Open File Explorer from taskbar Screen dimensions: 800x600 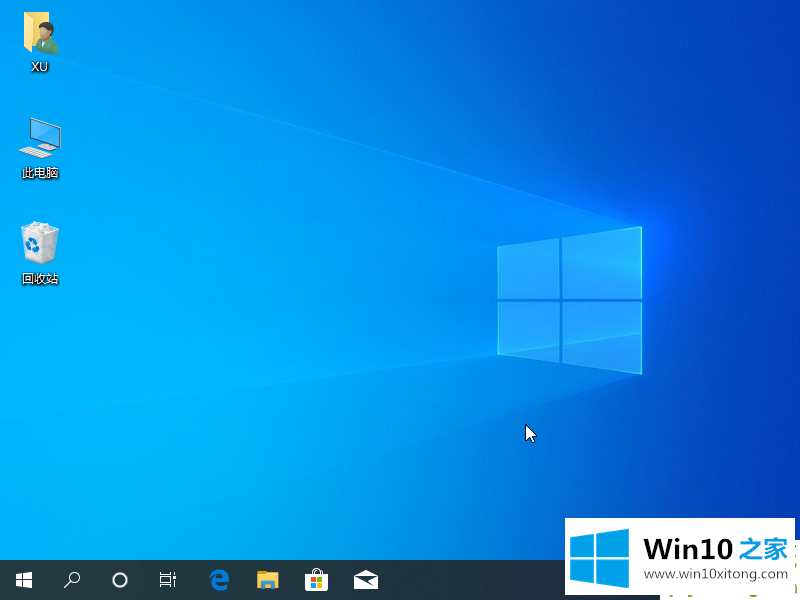click(x=268, y=580)
